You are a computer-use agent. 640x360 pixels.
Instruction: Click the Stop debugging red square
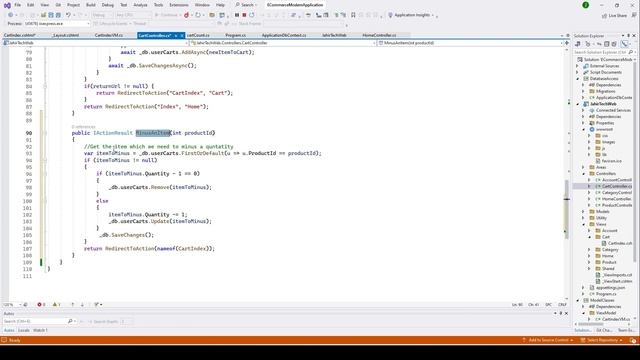click(244, 15)
